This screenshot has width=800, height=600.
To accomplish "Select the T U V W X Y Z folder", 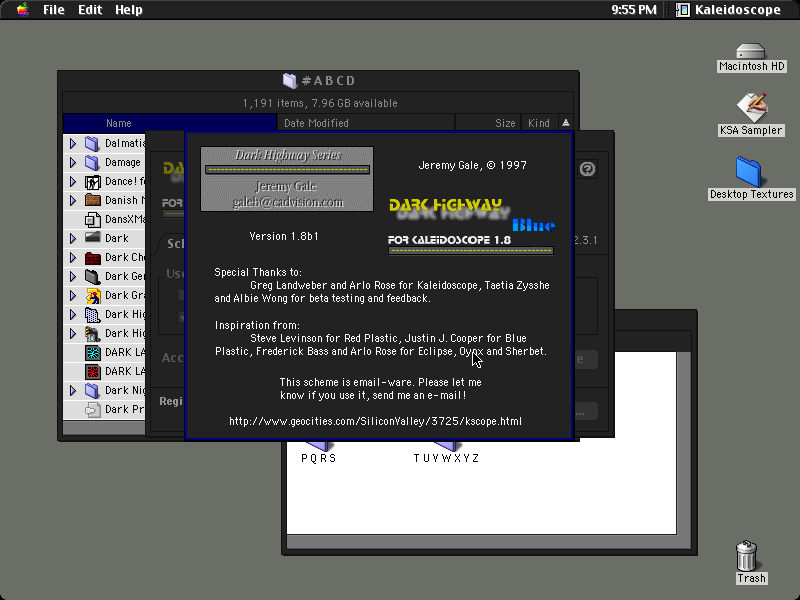I will click(446, 452).
